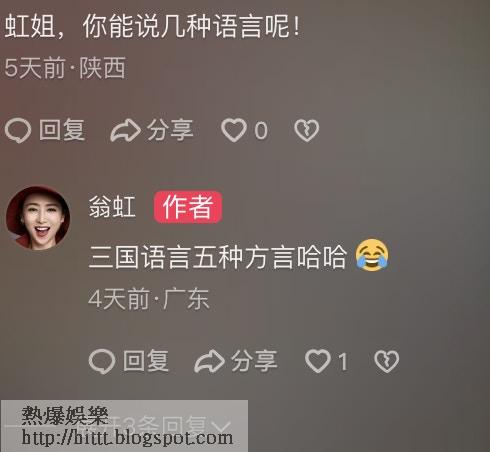Share the Shaanxi comment with the arrow icon
The image size is (490, 452).
(x=125, y=130)
